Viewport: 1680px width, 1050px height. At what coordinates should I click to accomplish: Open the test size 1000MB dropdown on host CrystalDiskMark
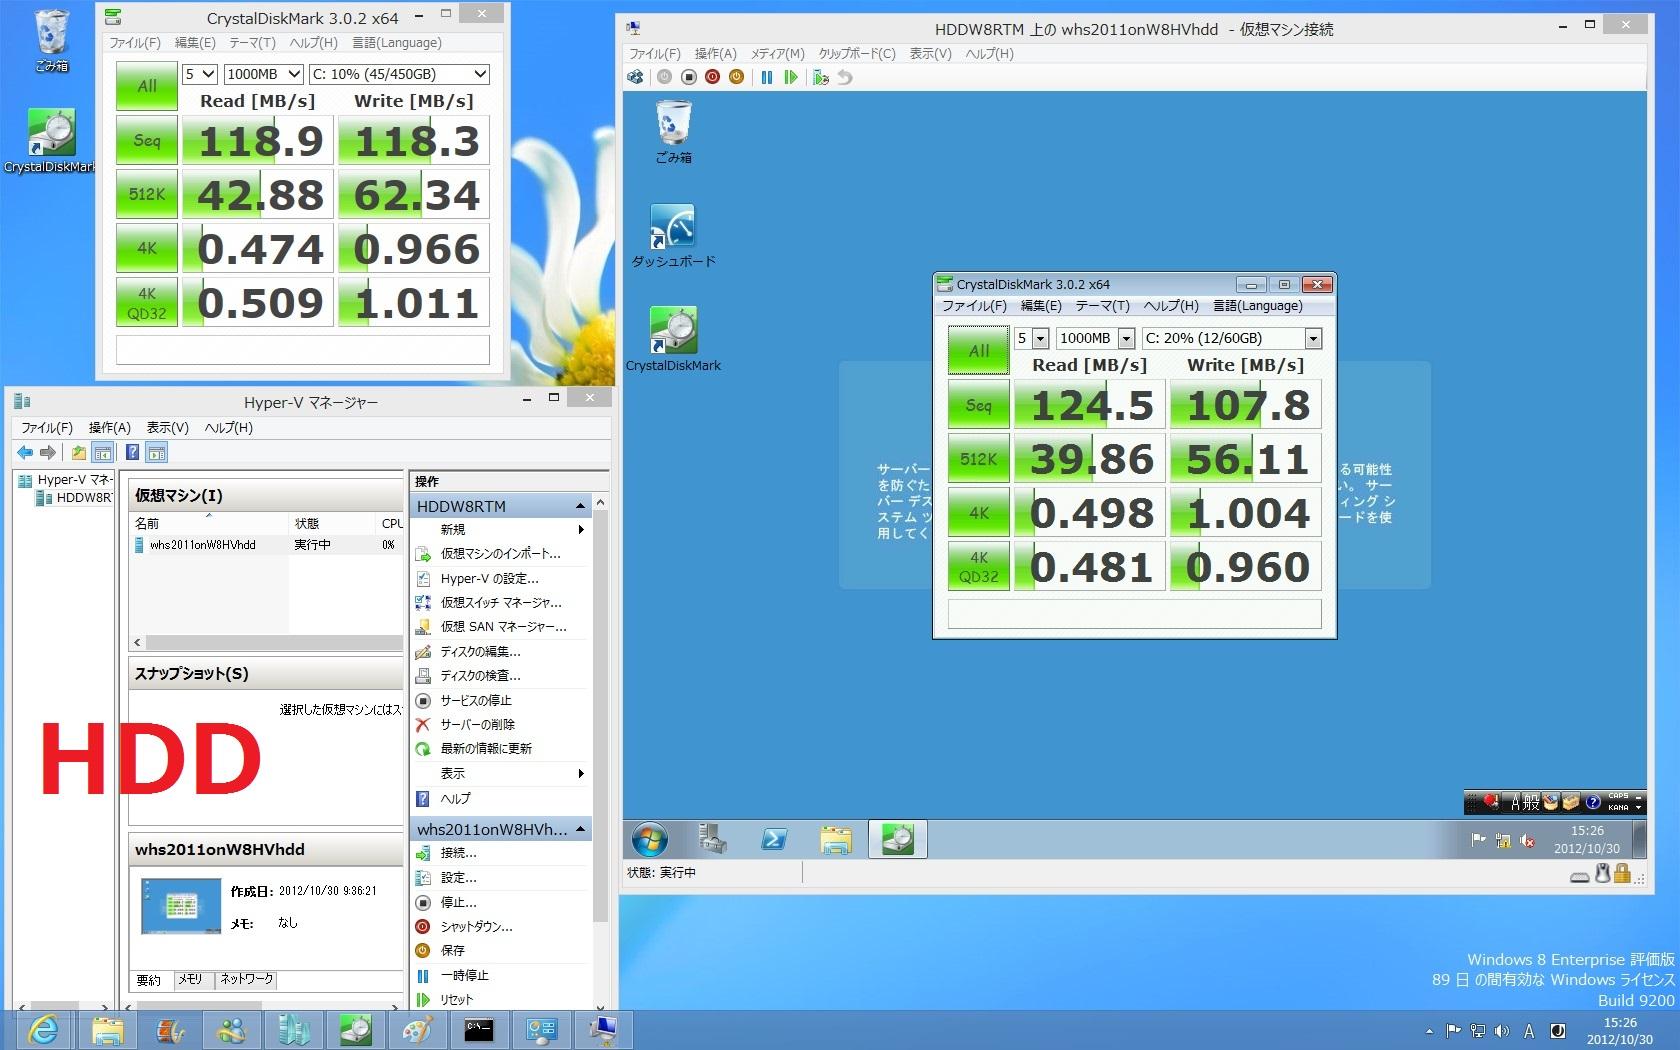pos(263,74)
